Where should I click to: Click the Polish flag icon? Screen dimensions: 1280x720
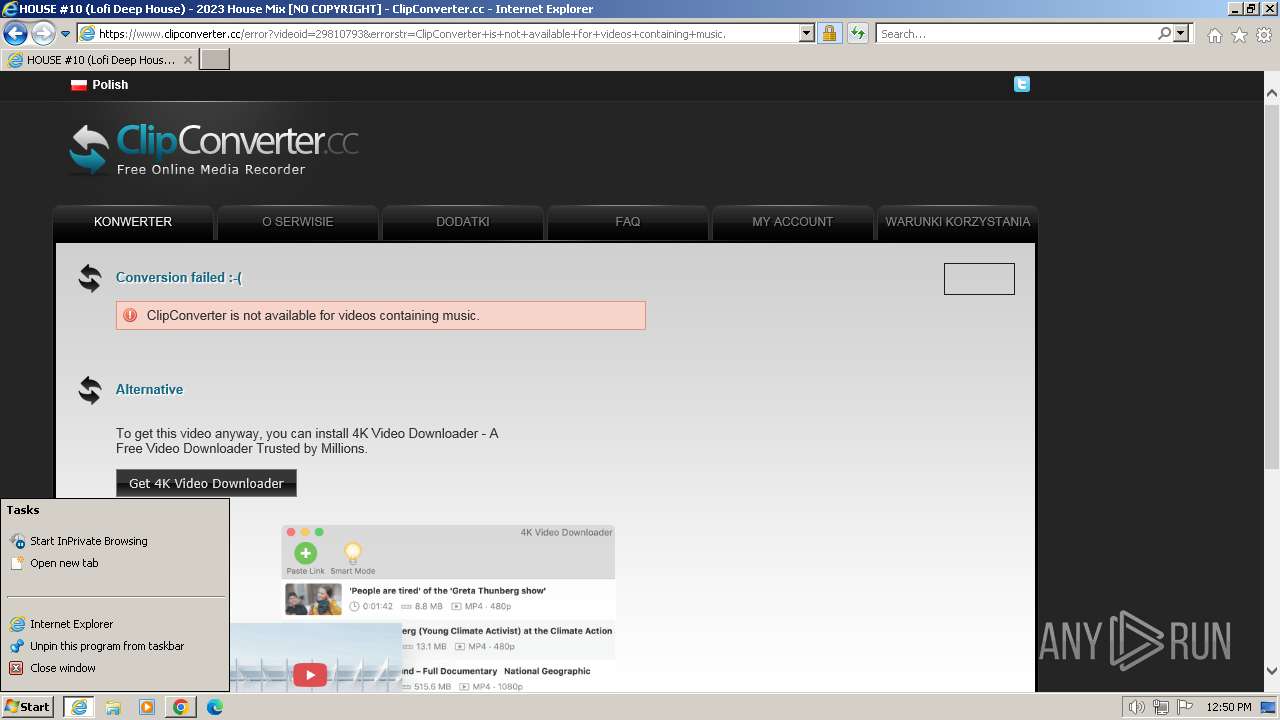click(79, 85)
